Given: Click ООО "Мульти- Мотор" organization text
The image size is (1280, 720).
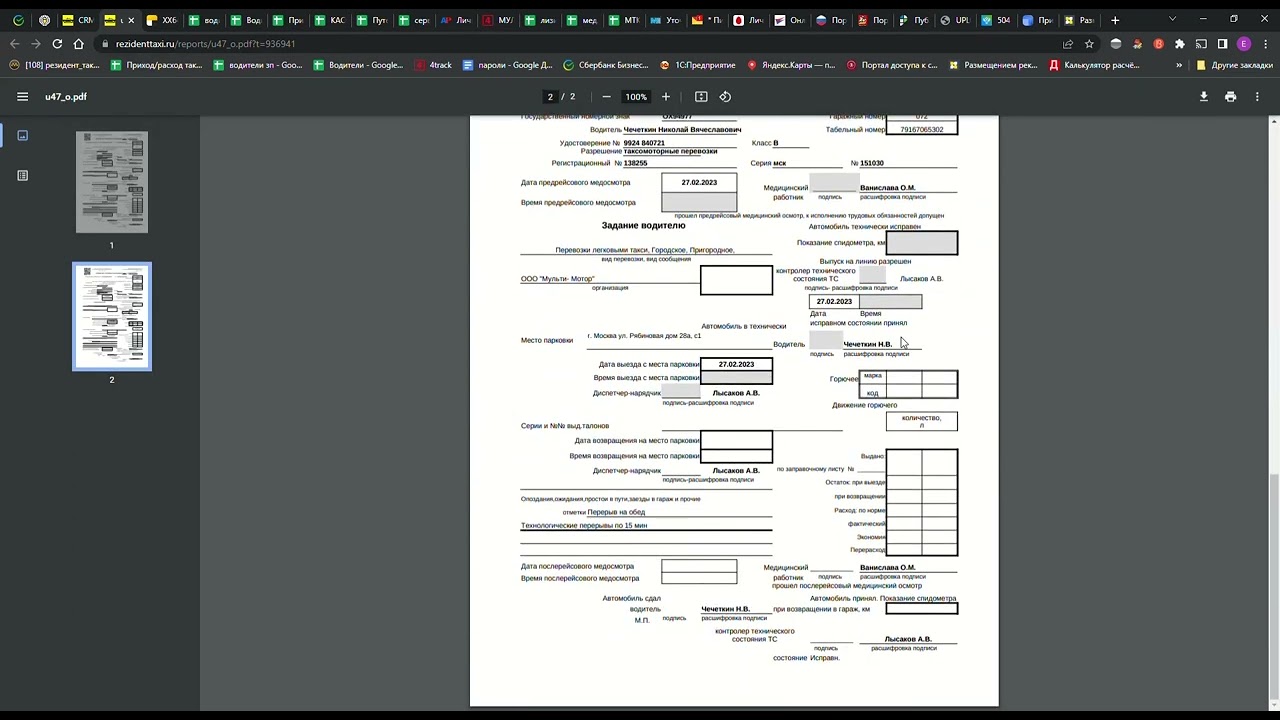Looking at the screenshot, I should pos(557,279).
